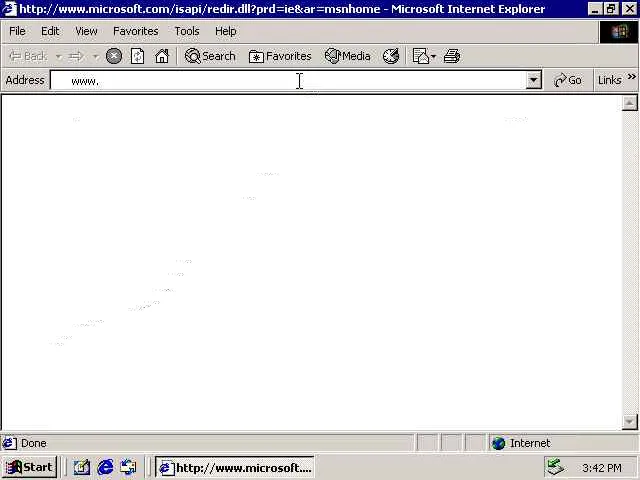Image resolution: width=640 pixels, height=480 pixels.
Task: Click the network tray icon
Action: coord(555,468)
